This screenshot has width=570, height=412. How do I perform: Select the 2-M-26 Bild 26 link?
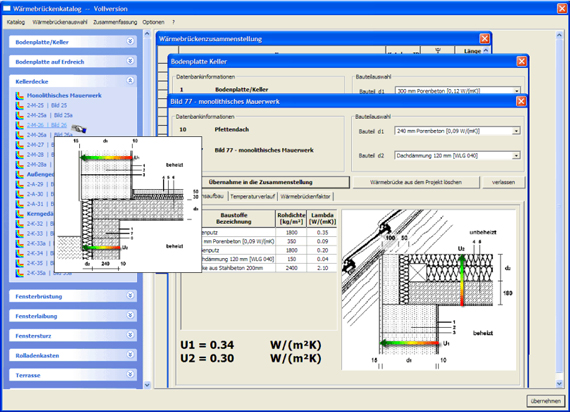pos(47,125)
